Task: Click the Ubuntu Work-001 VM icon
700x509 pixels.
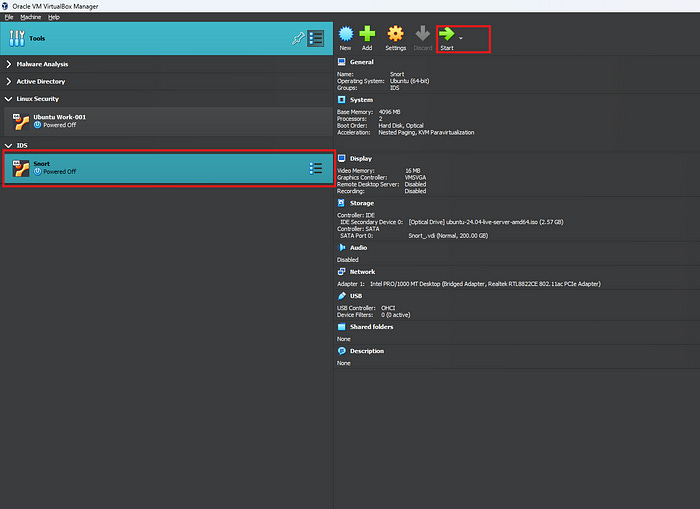Action: click(x=21, y=121)
